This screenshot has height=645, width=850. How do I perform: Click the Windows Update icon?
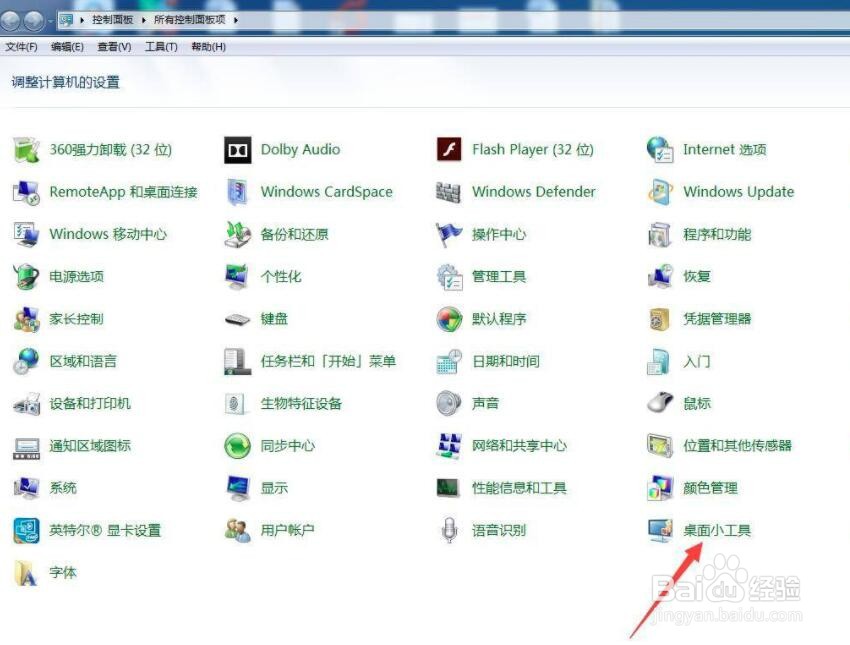pos(660,192)
